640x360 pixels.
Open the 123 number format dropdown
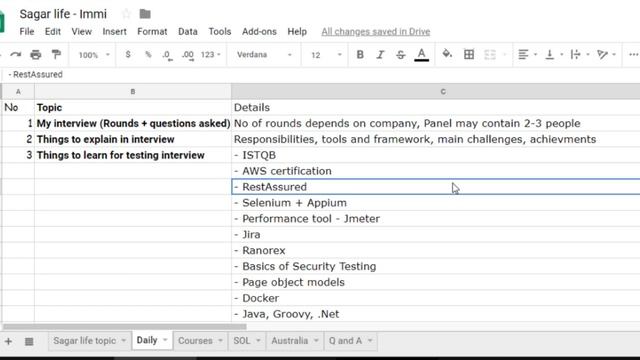211,55
